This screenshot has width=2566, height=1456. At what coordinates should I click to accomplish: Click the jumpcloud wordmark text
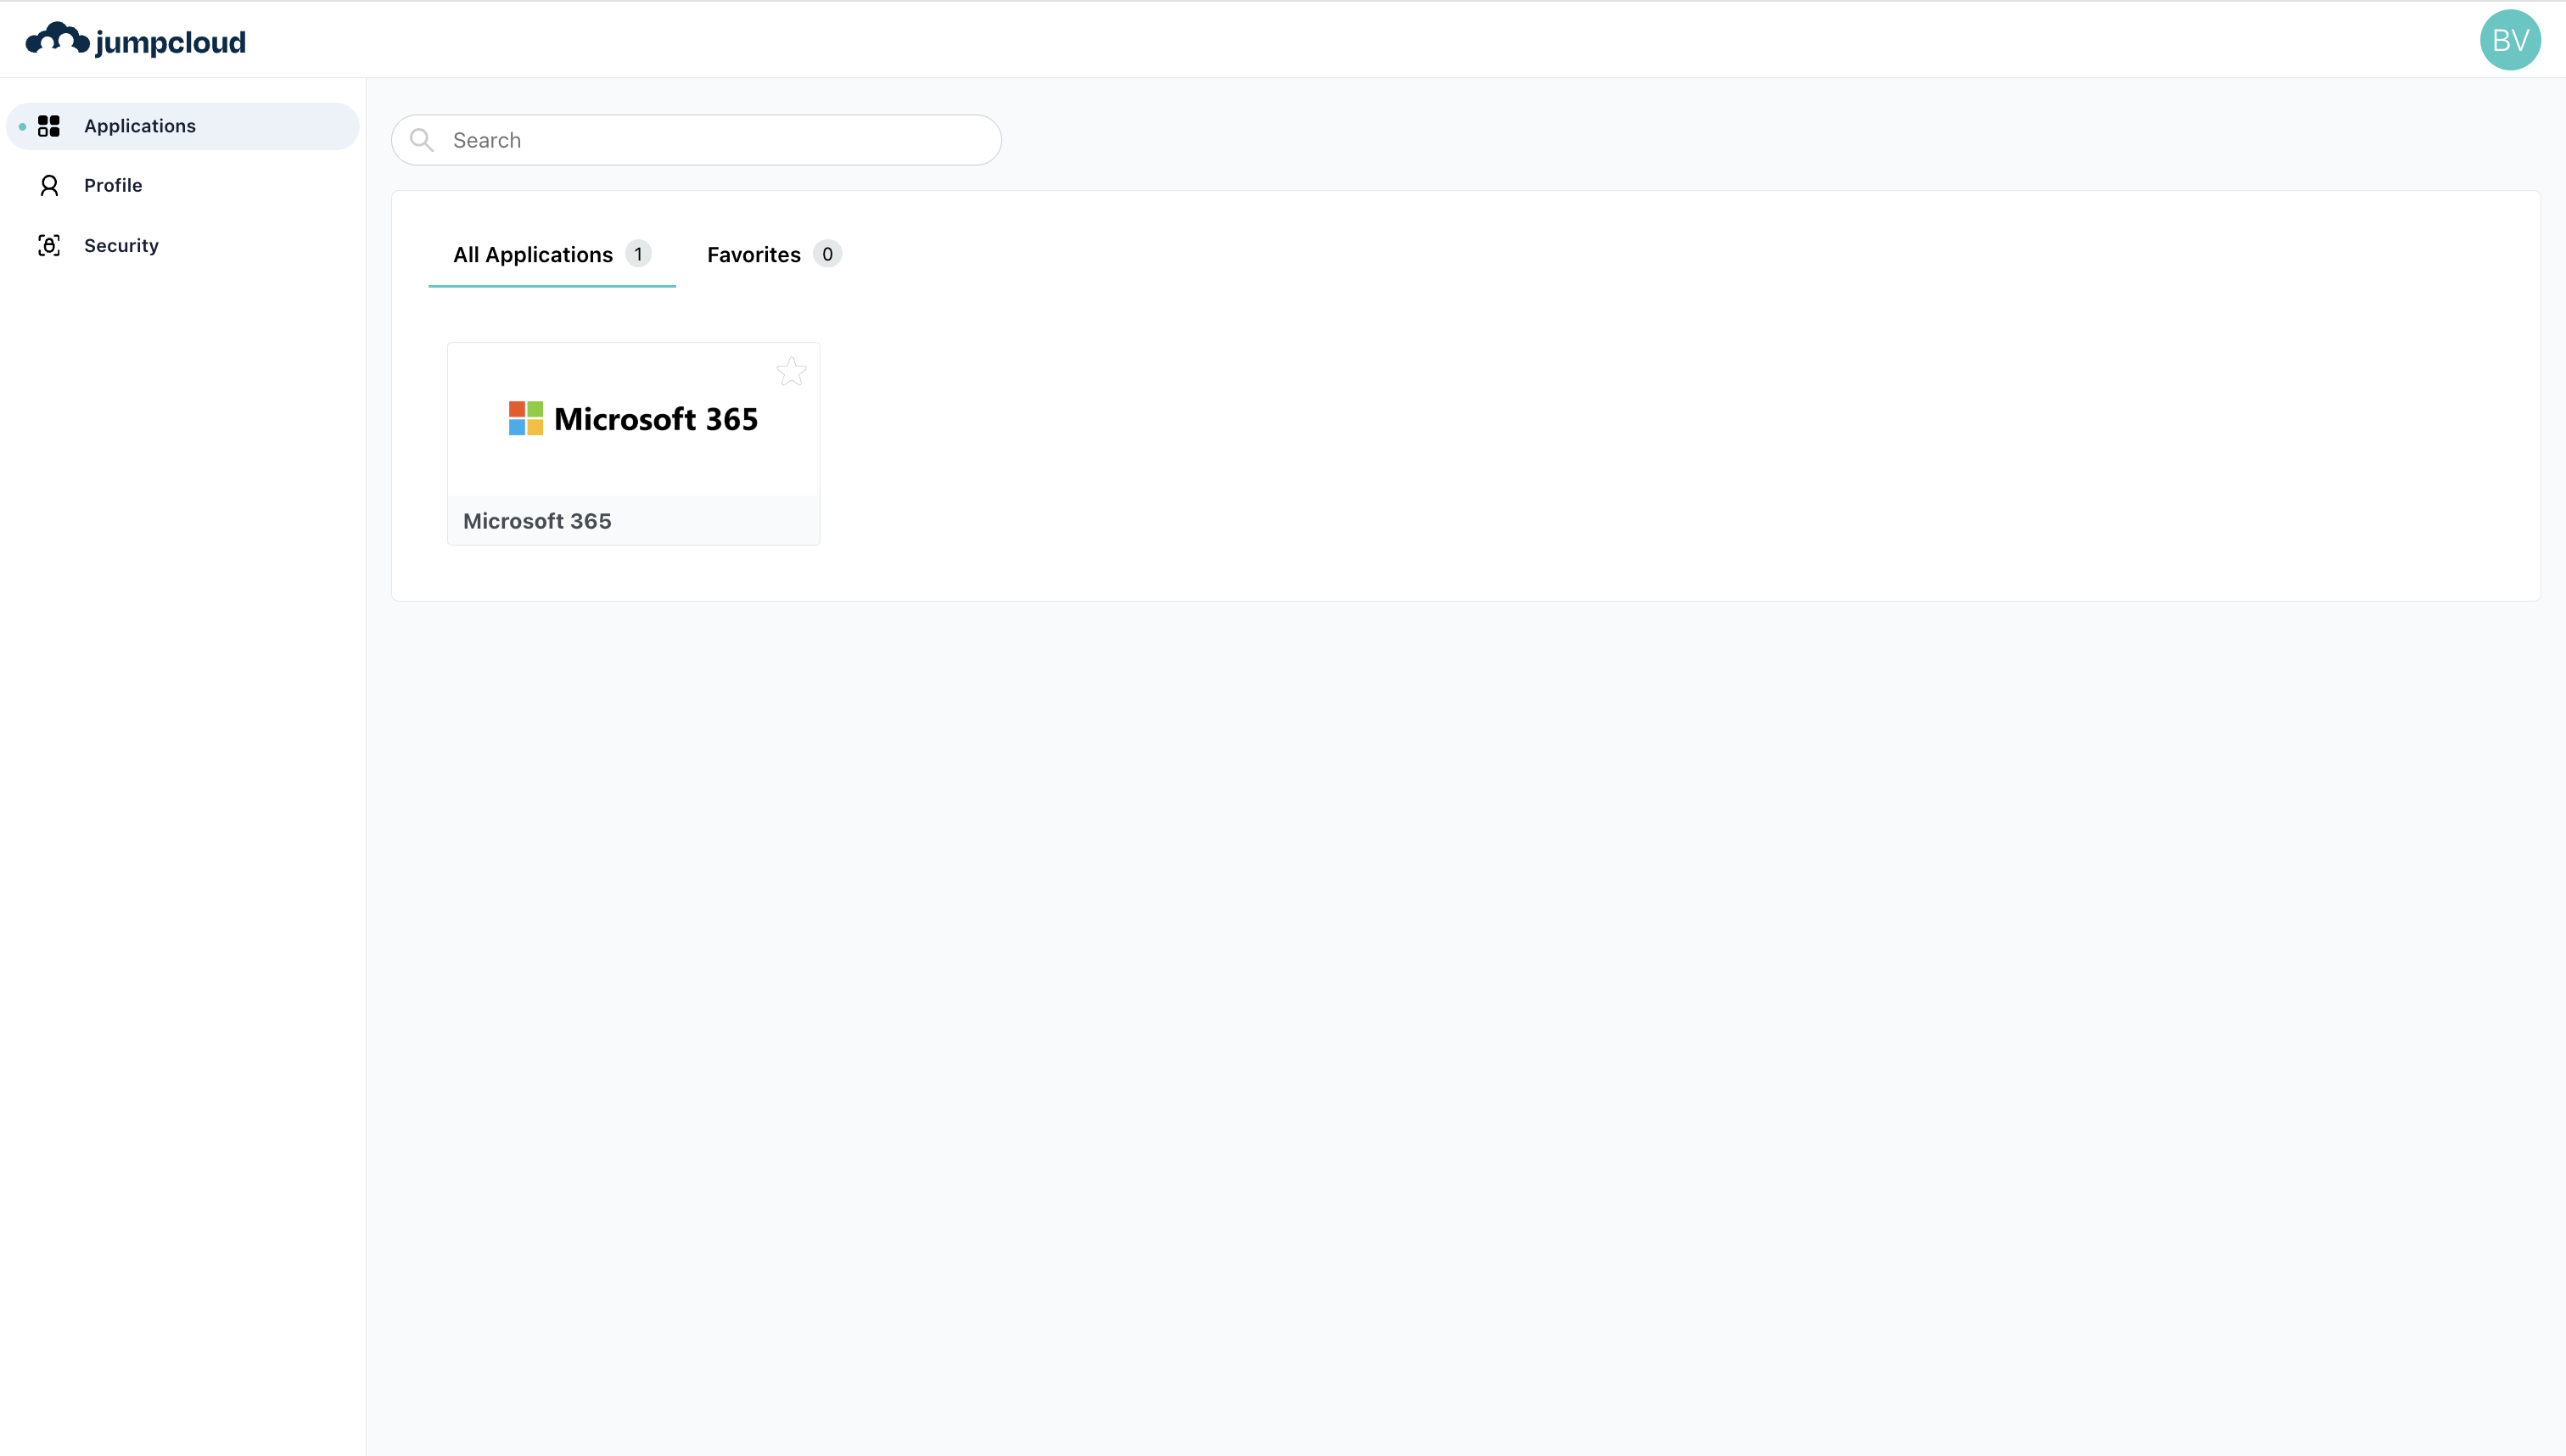[170, 43]
